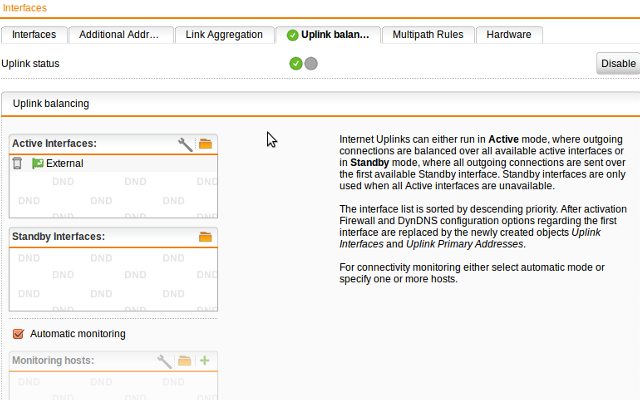Click the green External interface icon
The height and width of the screenshot is (400, 640).
pyautogui.click(x=38, y=163)
